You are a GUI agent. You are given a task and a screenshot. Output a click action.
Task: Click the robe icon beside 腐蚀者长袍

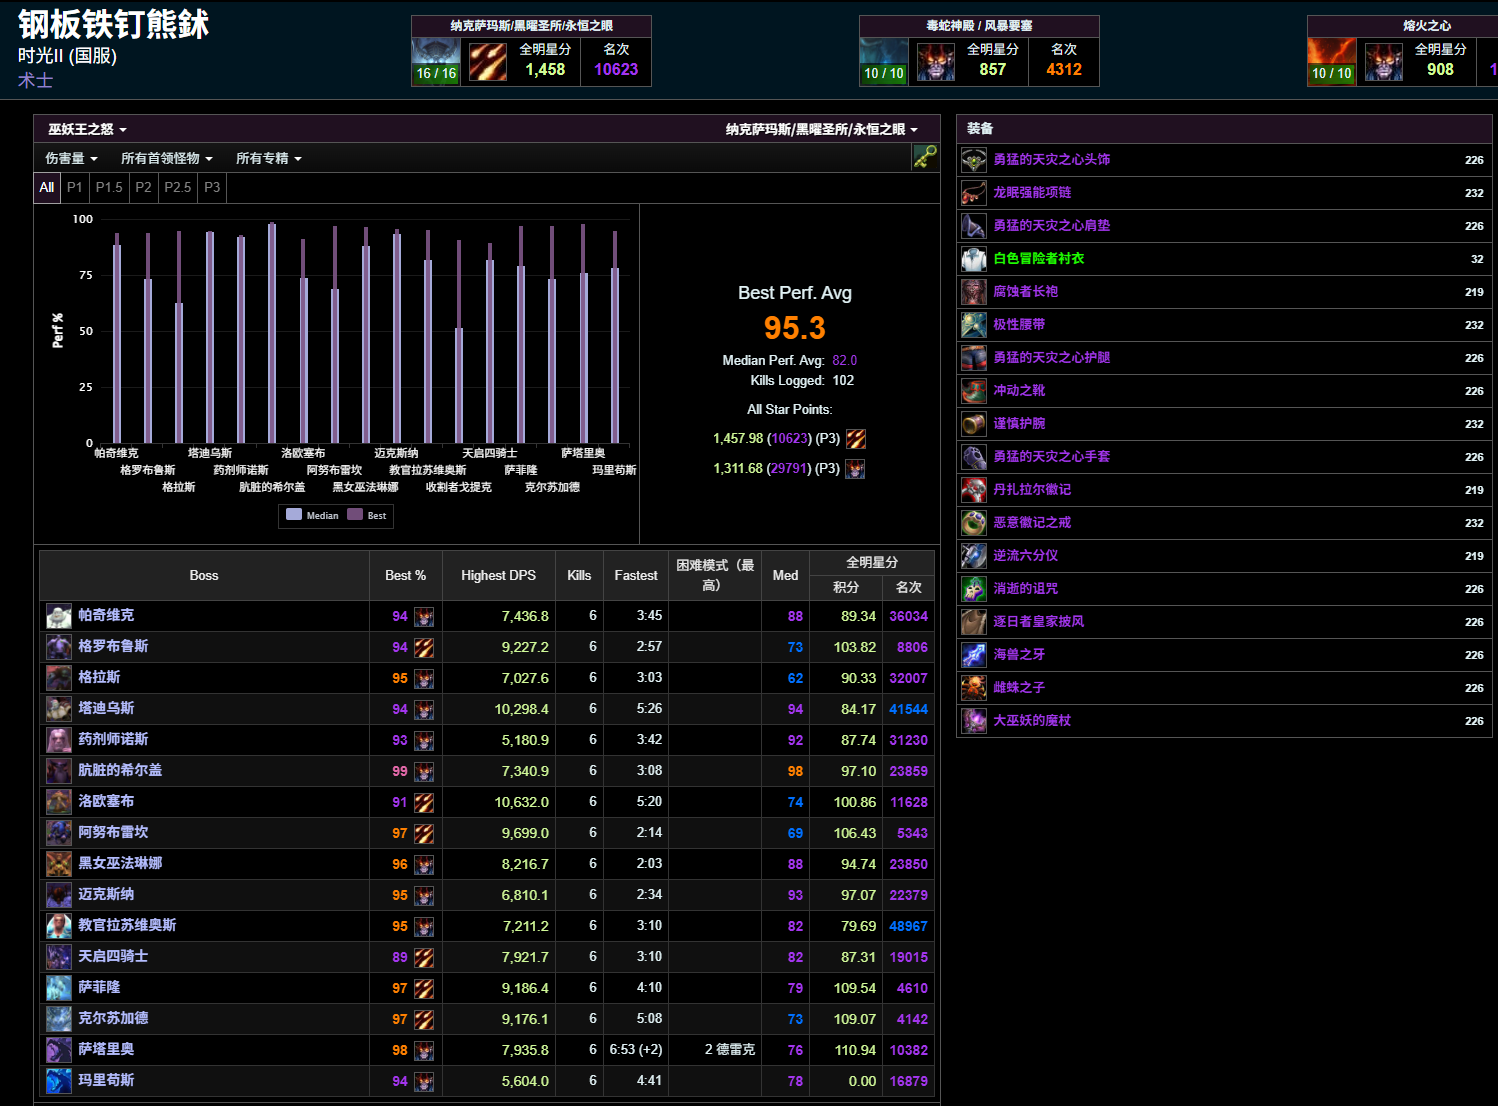pos(974,292)
